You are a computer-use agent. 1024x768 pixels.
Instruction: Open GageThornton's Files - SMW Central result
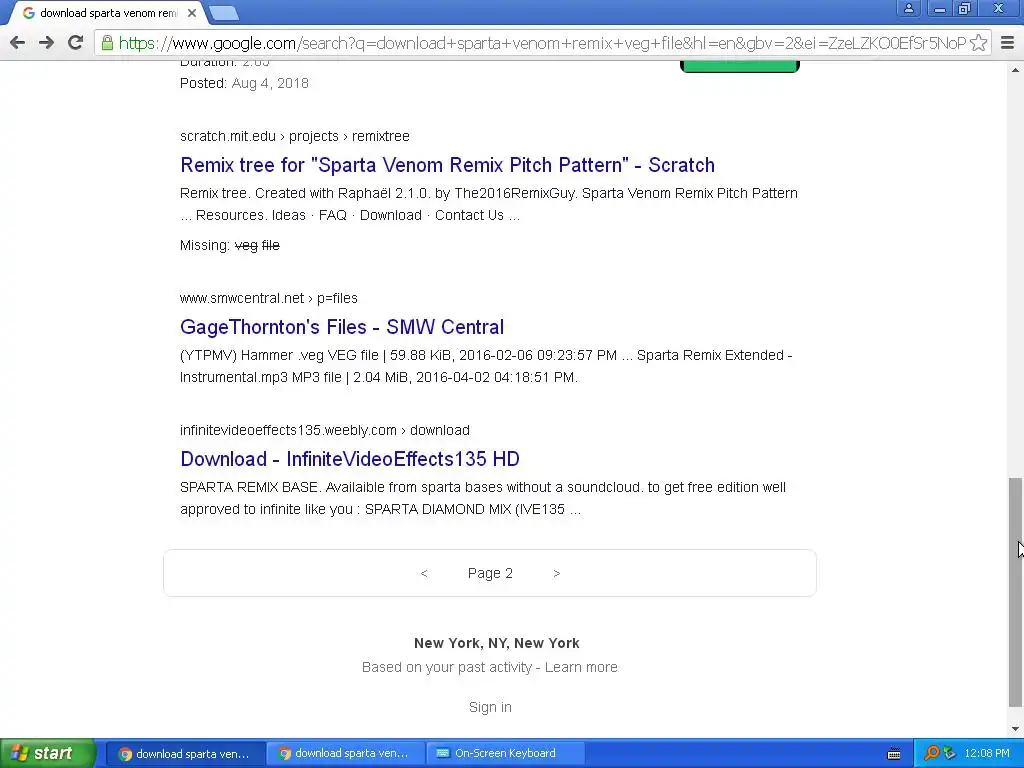[342, 327]
